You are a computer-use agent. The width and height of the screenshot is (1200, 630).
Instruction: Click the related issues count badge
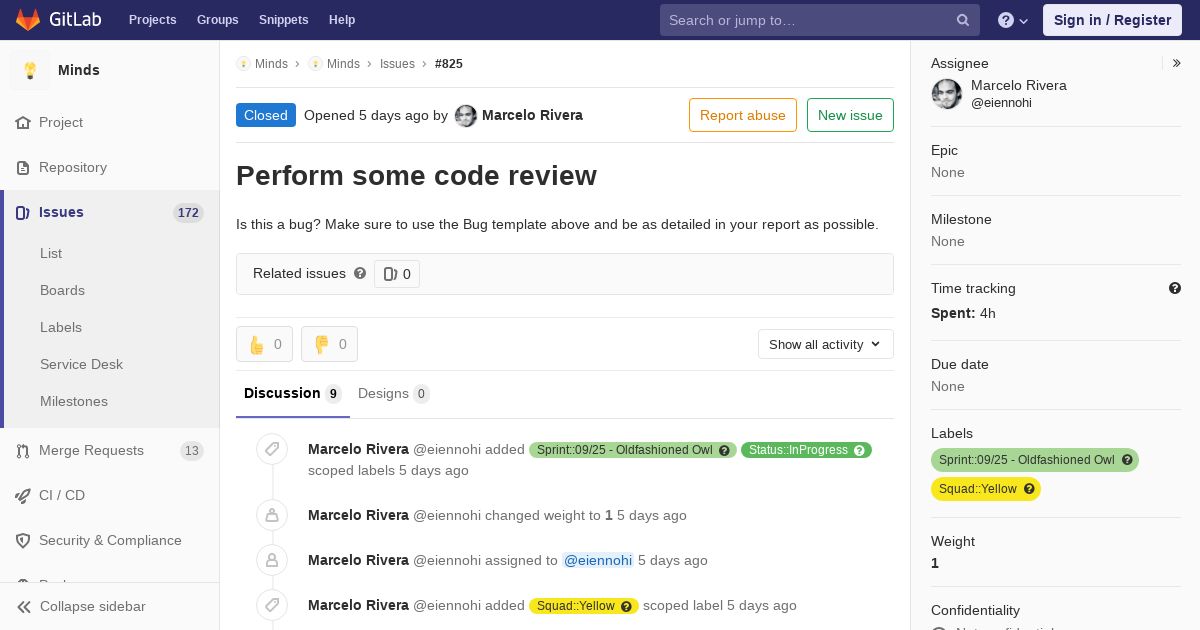397,274
